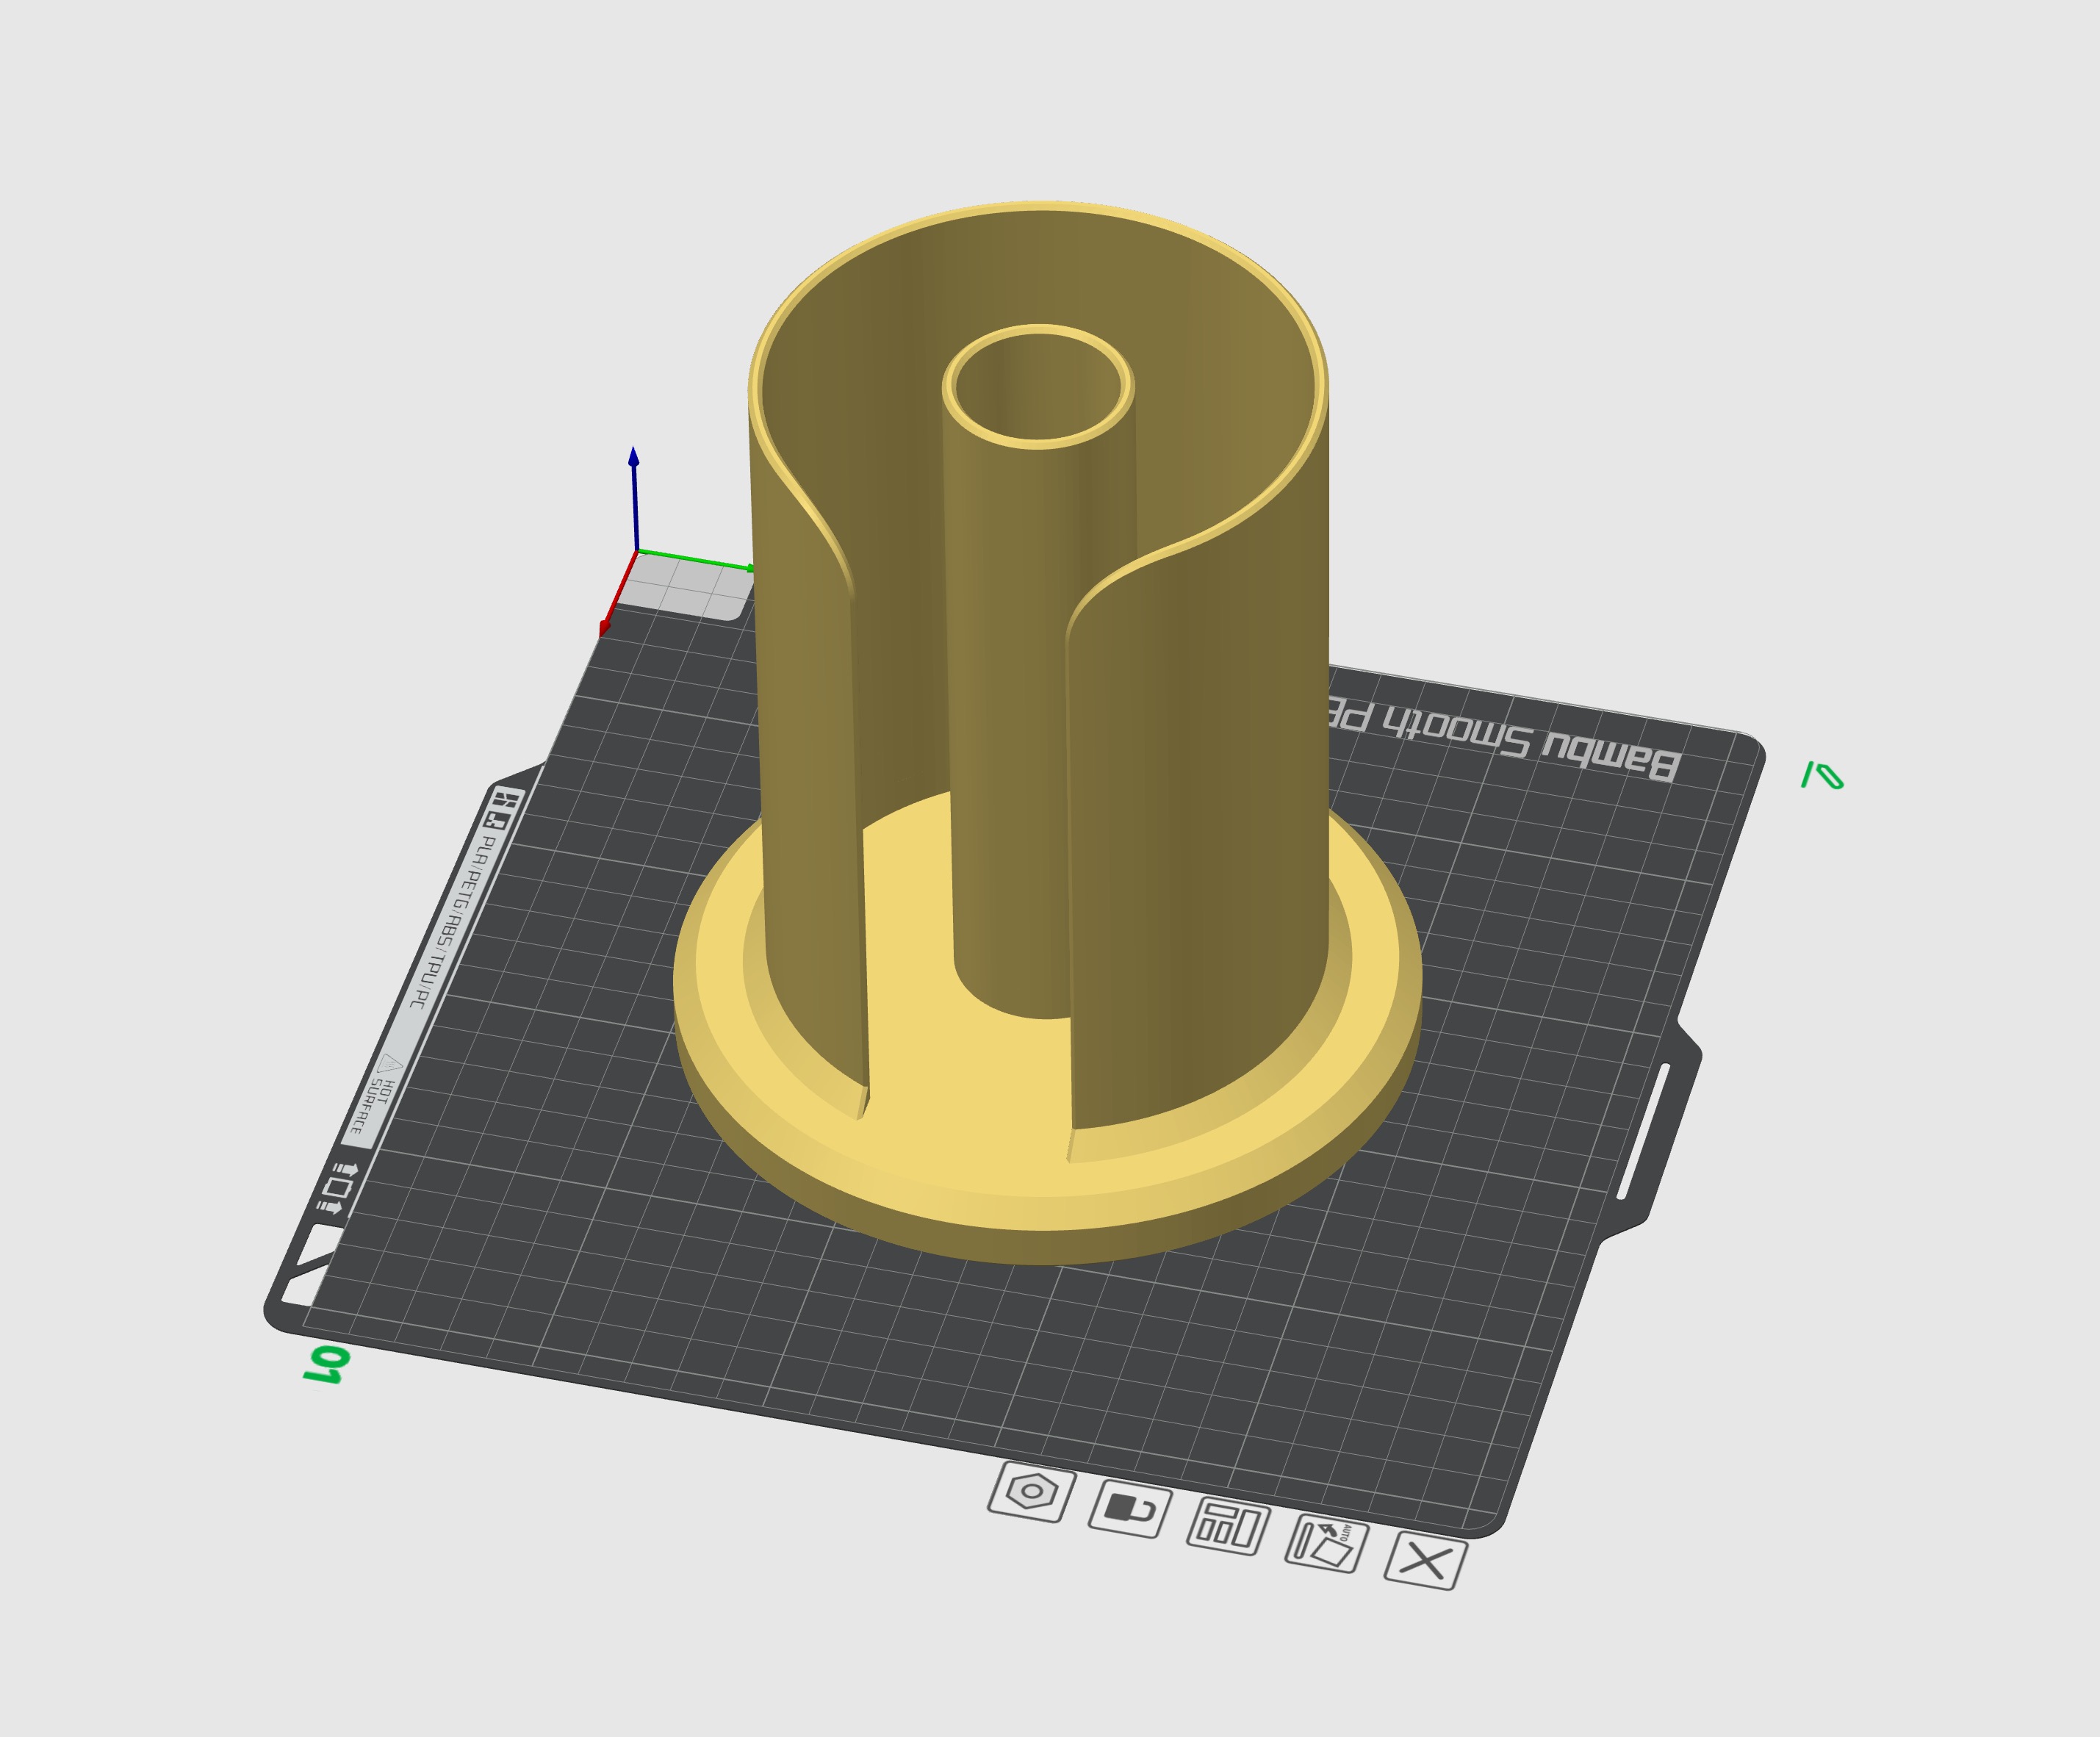2100x1737 pixels.
Task: Click the light gray origin corner square
Action: [x=684, y=588]
